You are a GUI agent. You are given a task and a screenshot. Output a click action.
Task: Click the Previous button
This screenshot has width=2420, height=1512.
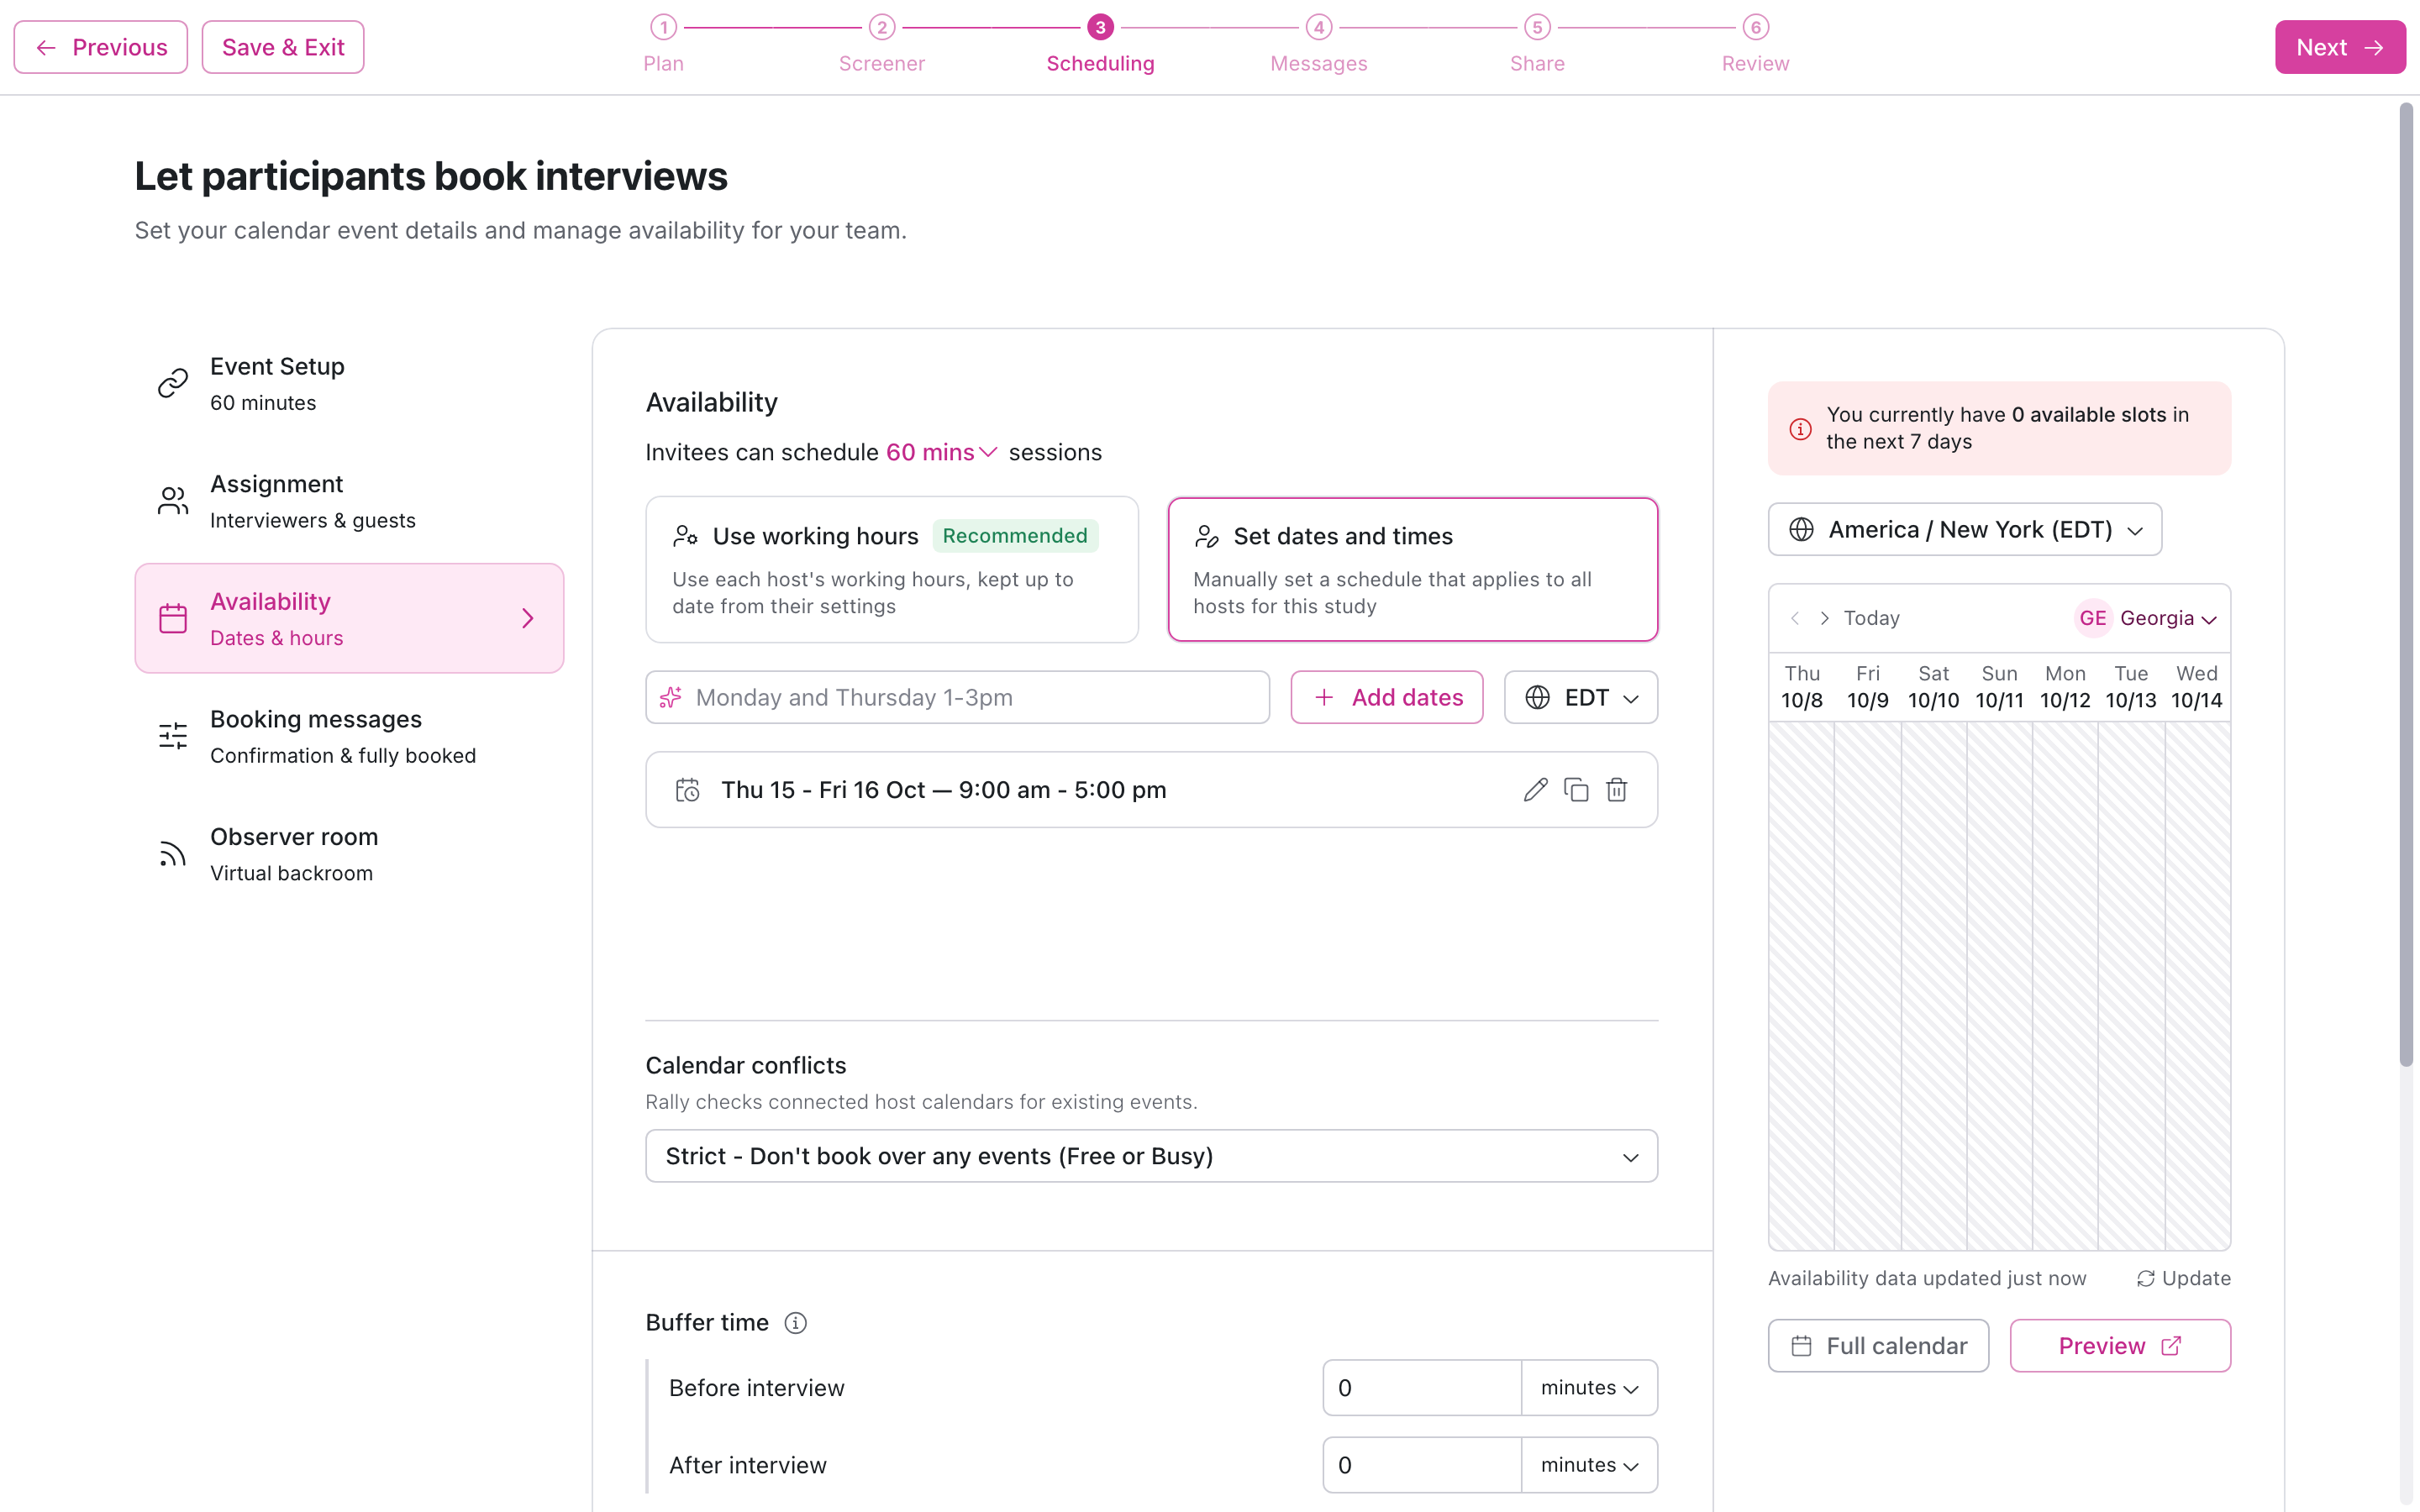click(x=101, y=47)
